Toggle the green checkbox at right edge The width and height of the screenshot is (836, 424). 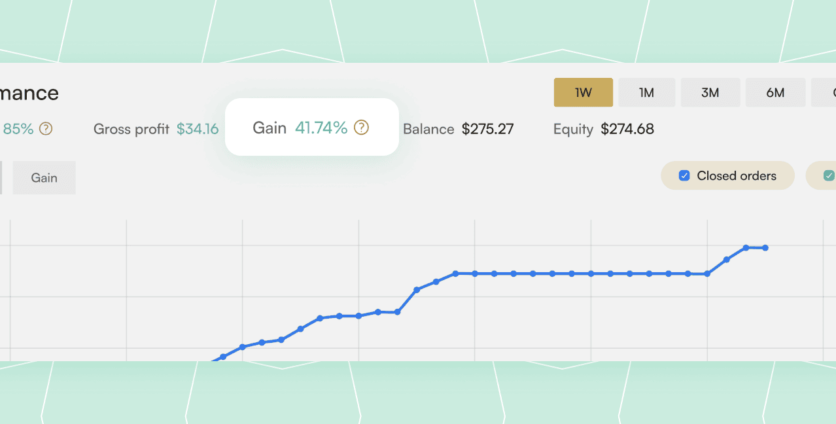tap(828, 176)
